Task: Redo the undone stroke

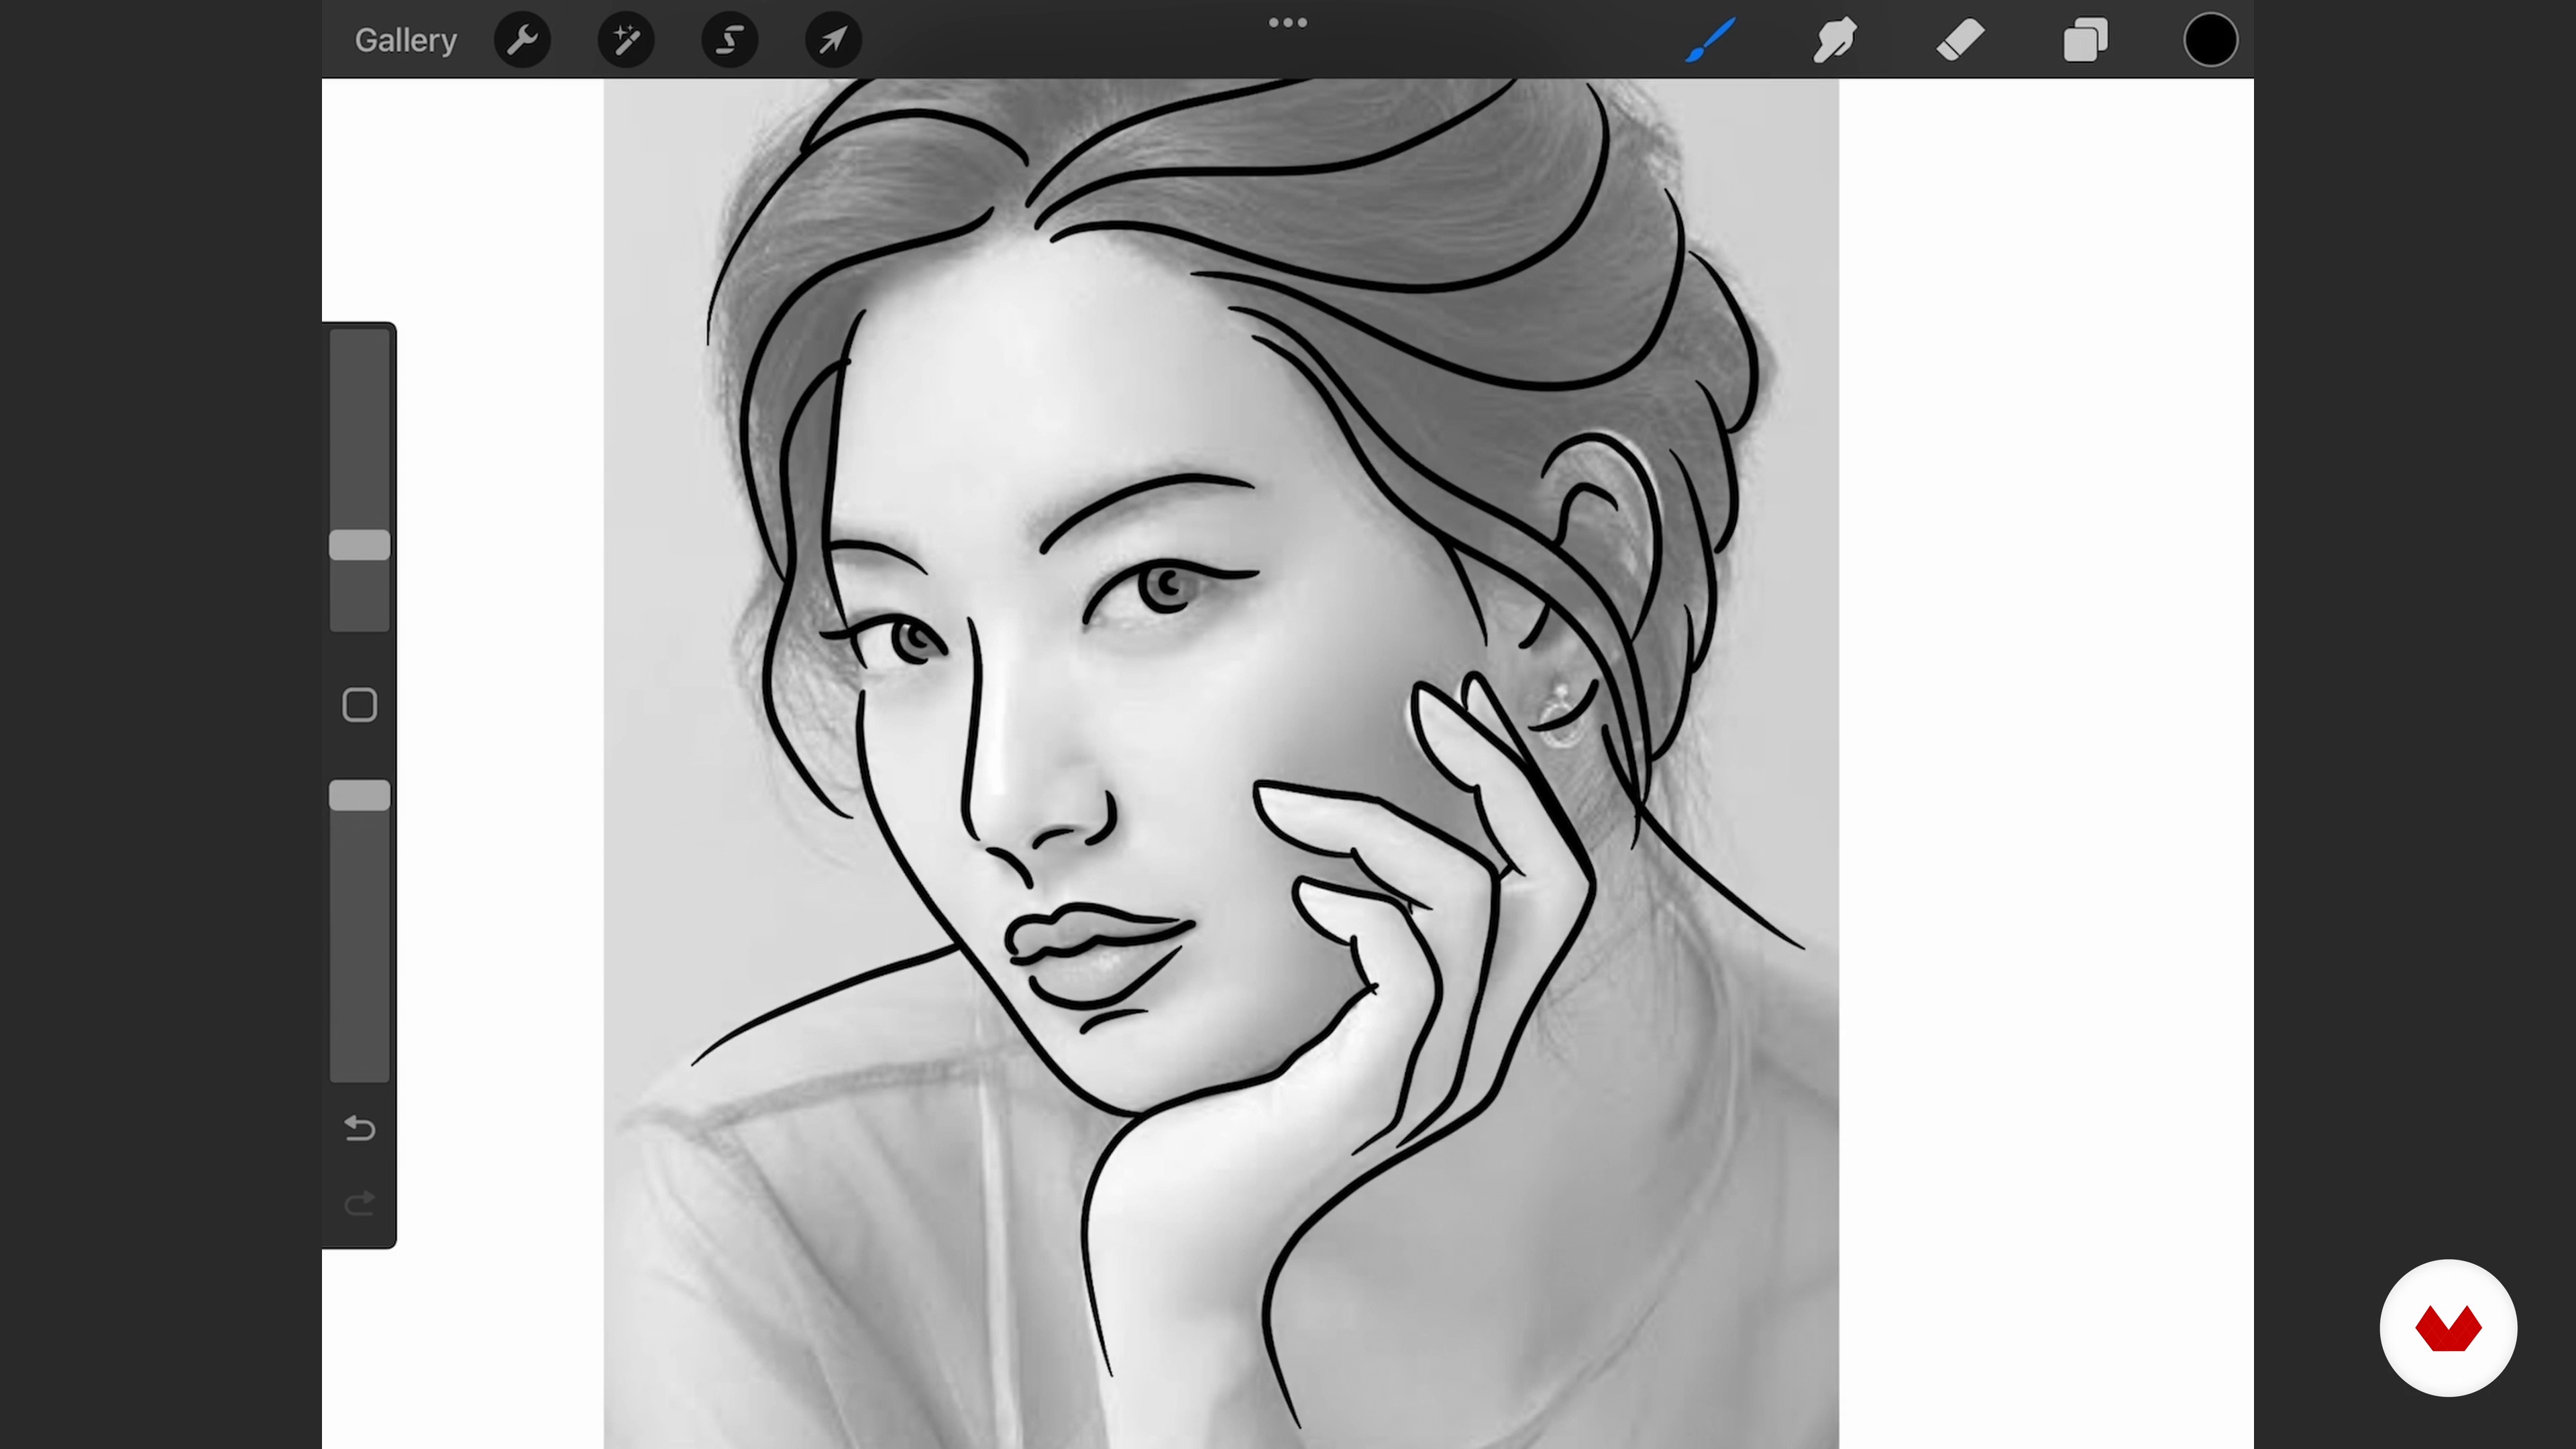Action: pos(359,1203)
